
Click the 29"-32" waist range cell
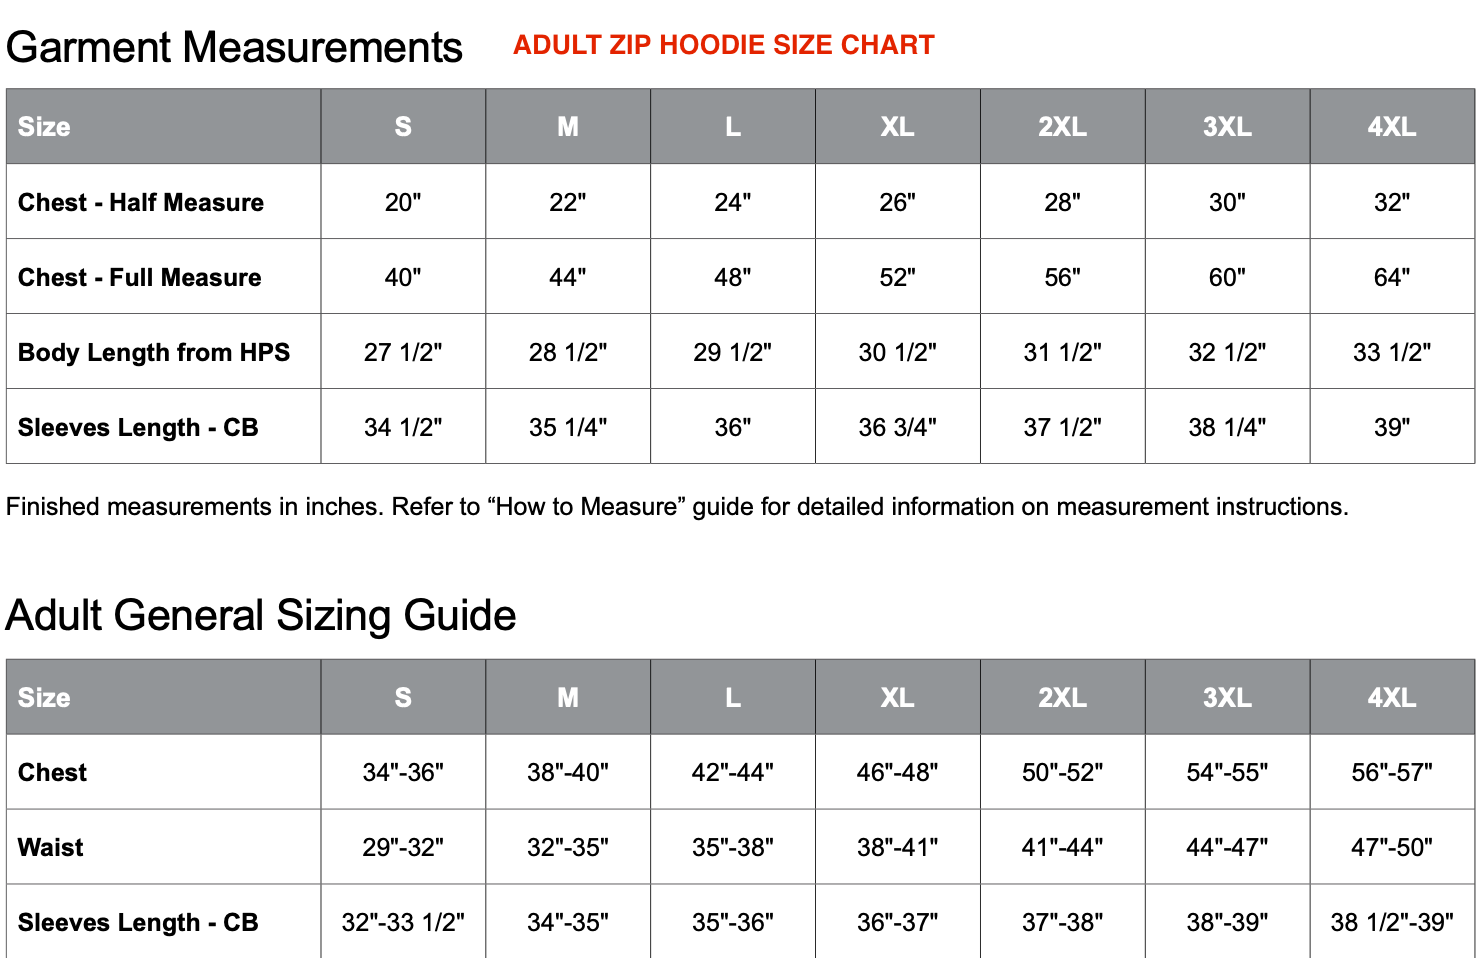[x=403, y=847]
